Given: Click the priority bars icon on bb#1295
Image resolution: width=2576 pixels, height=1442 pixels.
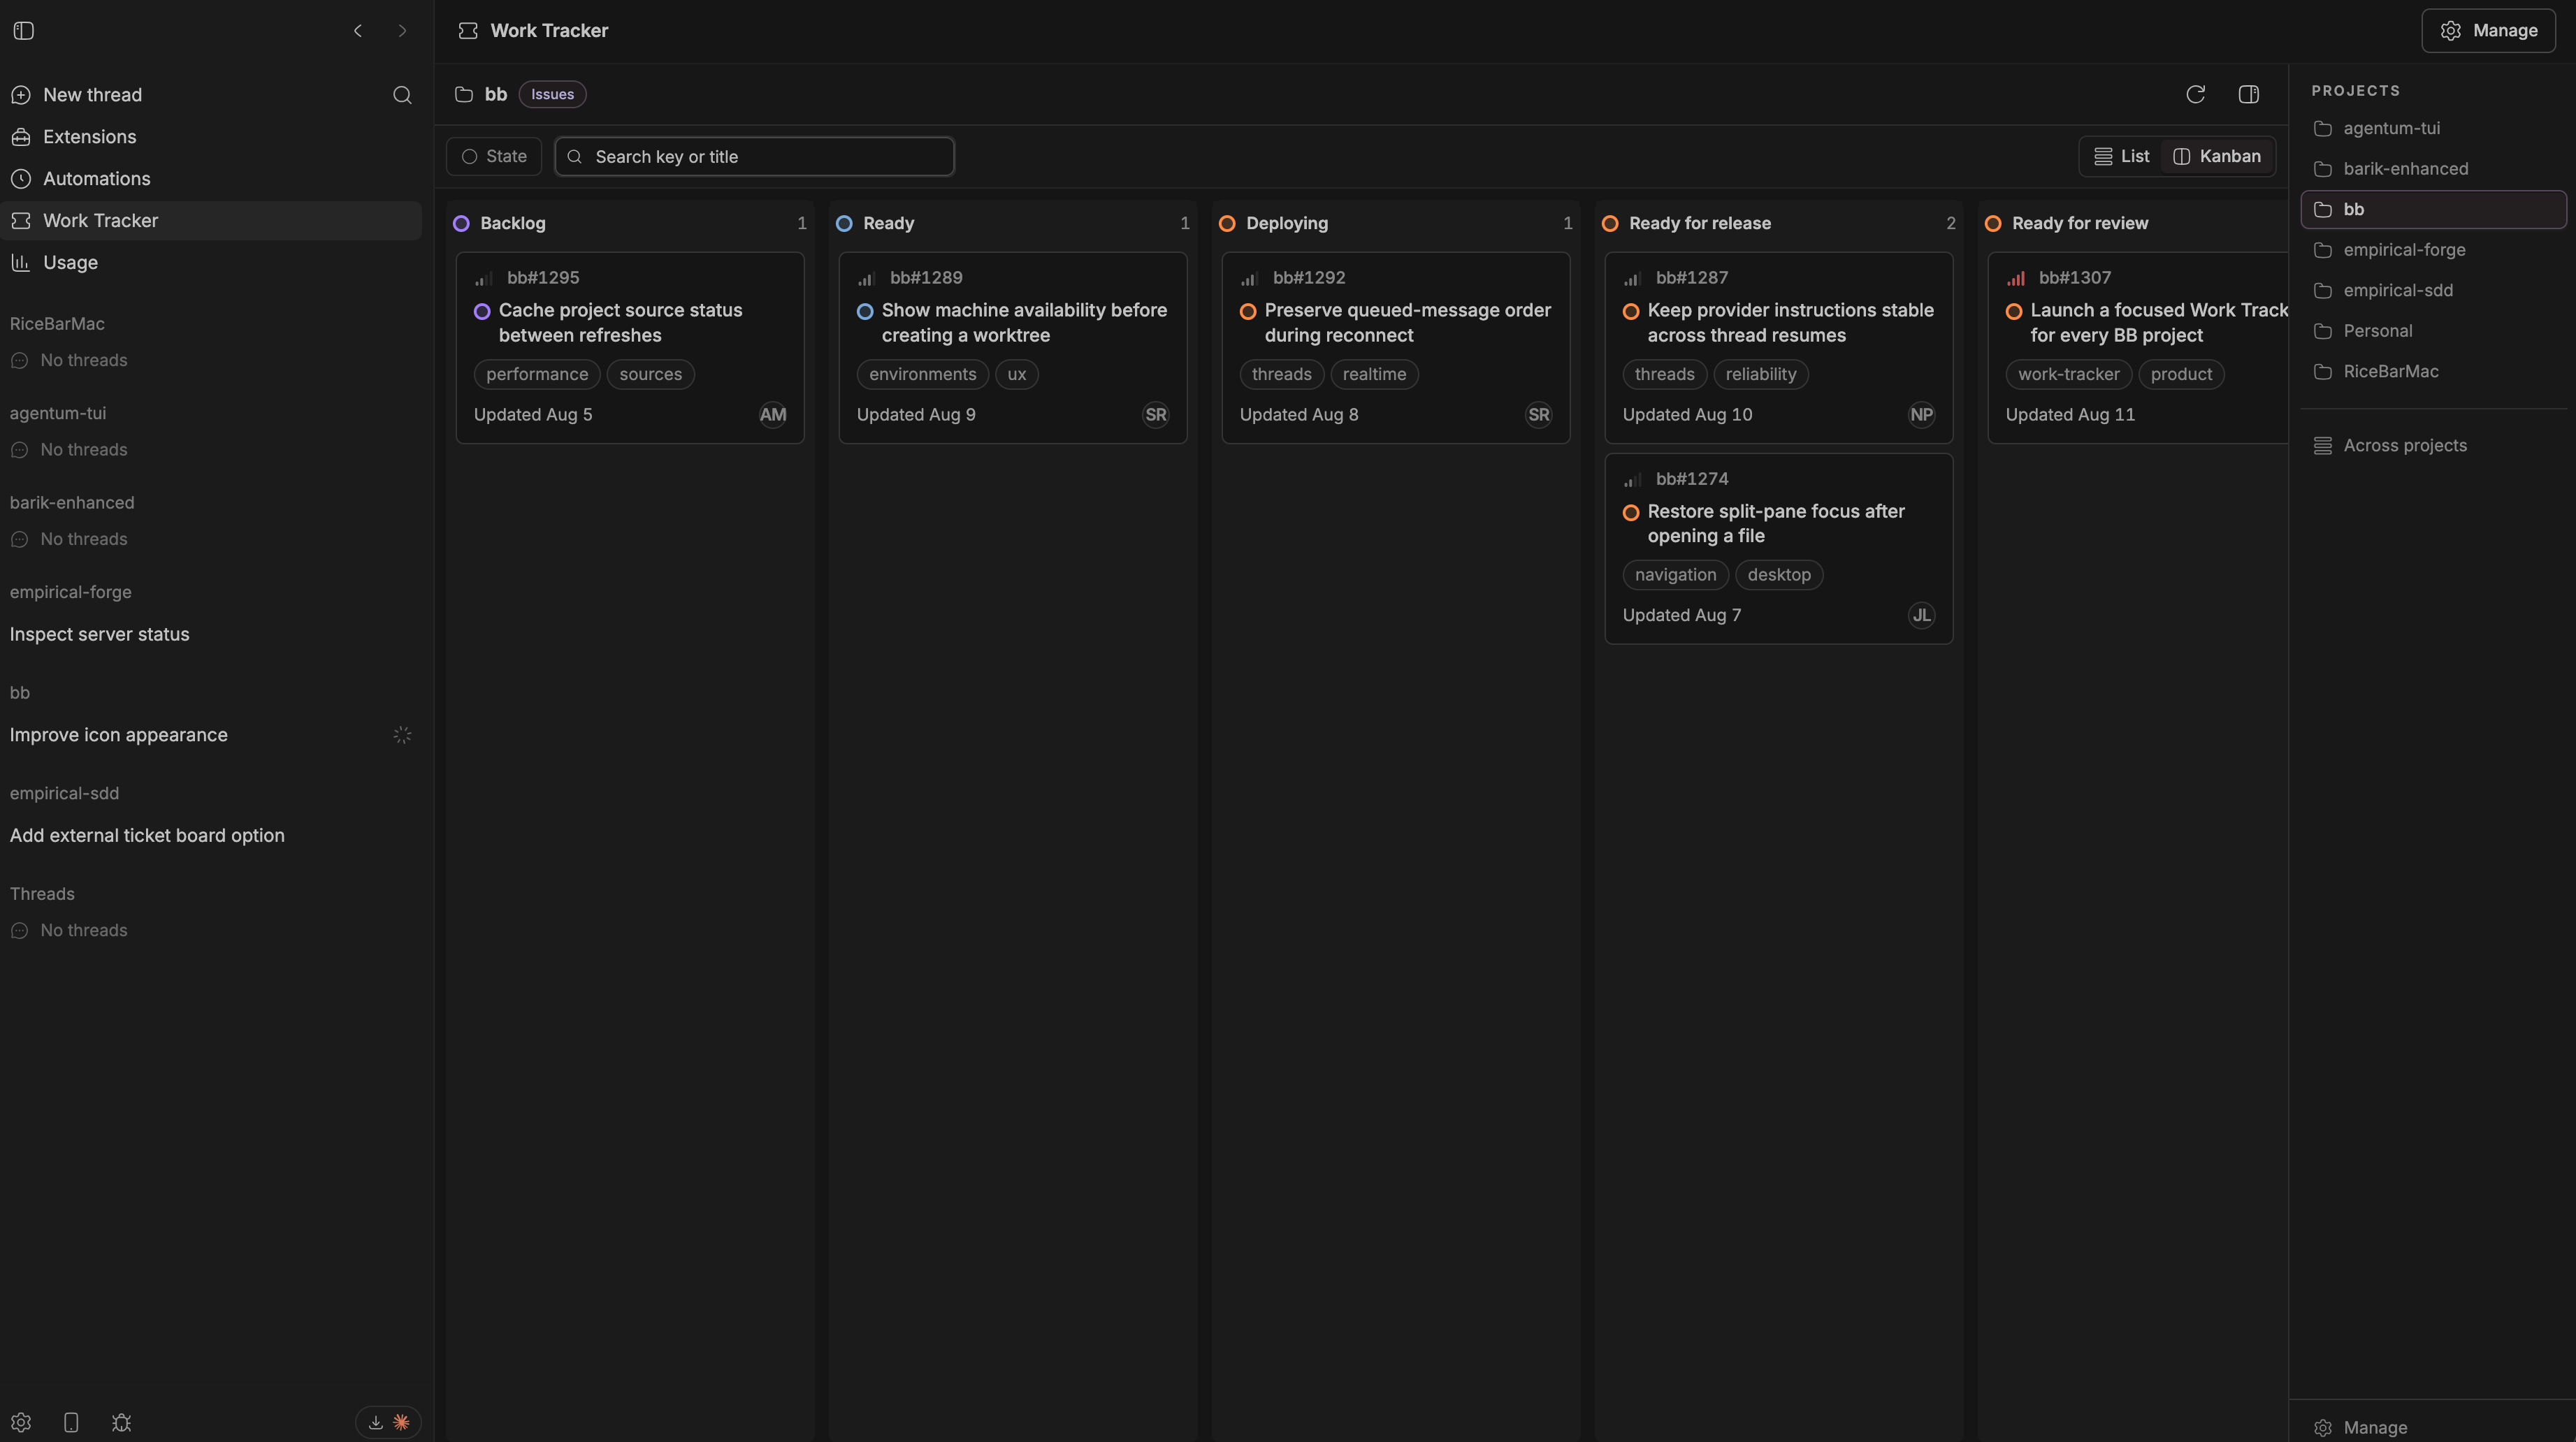Looking at the screenshot, I should point(483,278).
